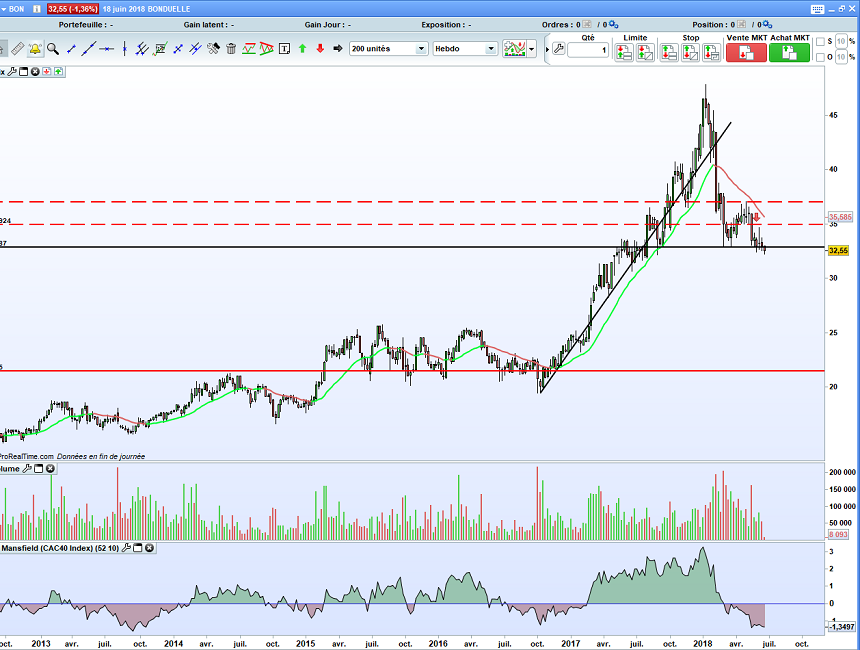Place second Limite order button

coord(645,53)
